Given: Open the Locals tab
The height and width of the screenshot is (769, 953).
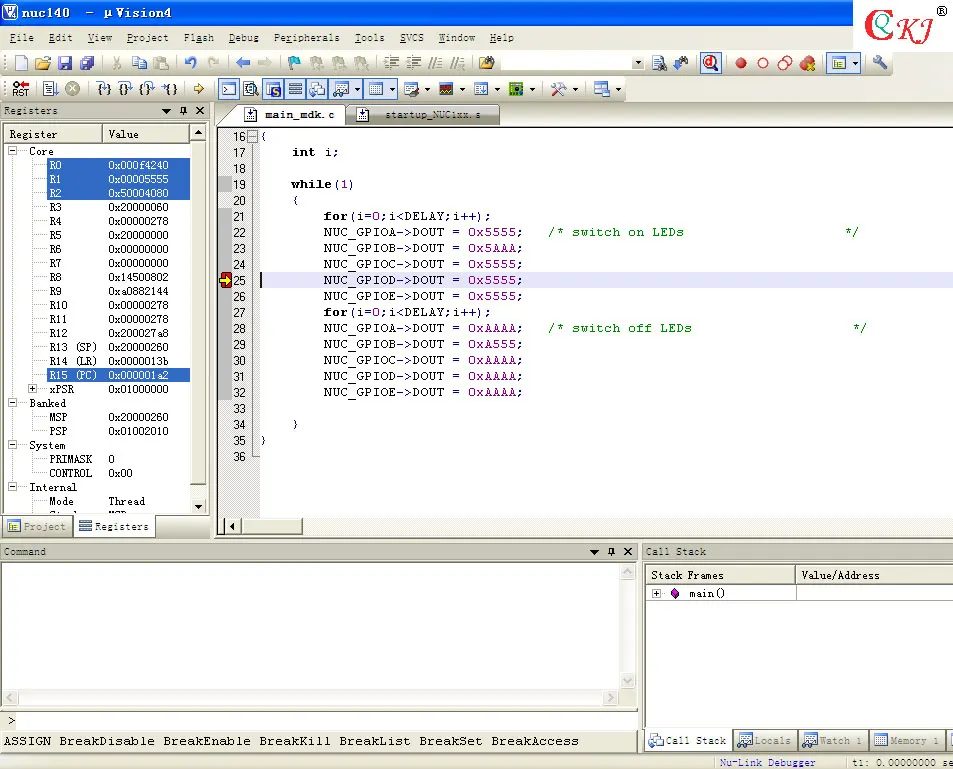Looking at the screenshot, I should 765,740.
